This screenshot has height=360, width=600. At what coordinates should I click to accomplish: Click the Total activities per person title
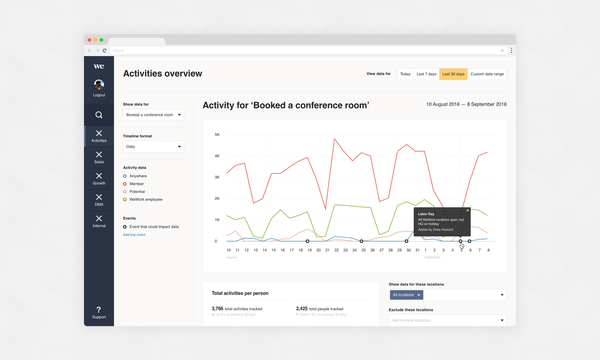[x=240, y=293]
